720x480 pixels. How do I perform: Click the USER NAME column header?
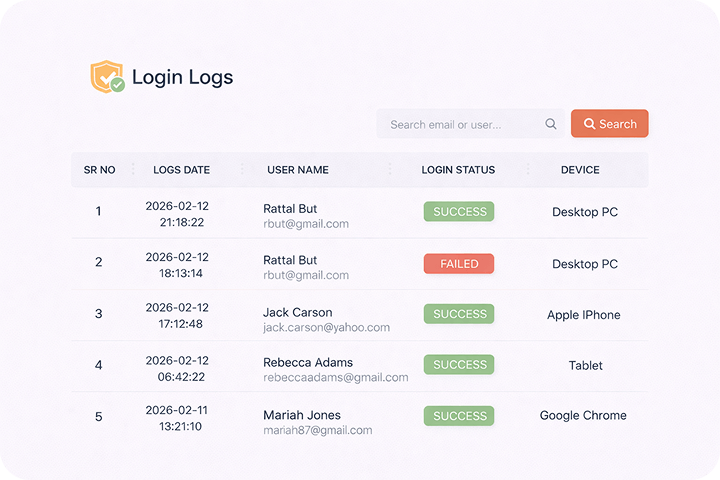(x=298, y=170)
